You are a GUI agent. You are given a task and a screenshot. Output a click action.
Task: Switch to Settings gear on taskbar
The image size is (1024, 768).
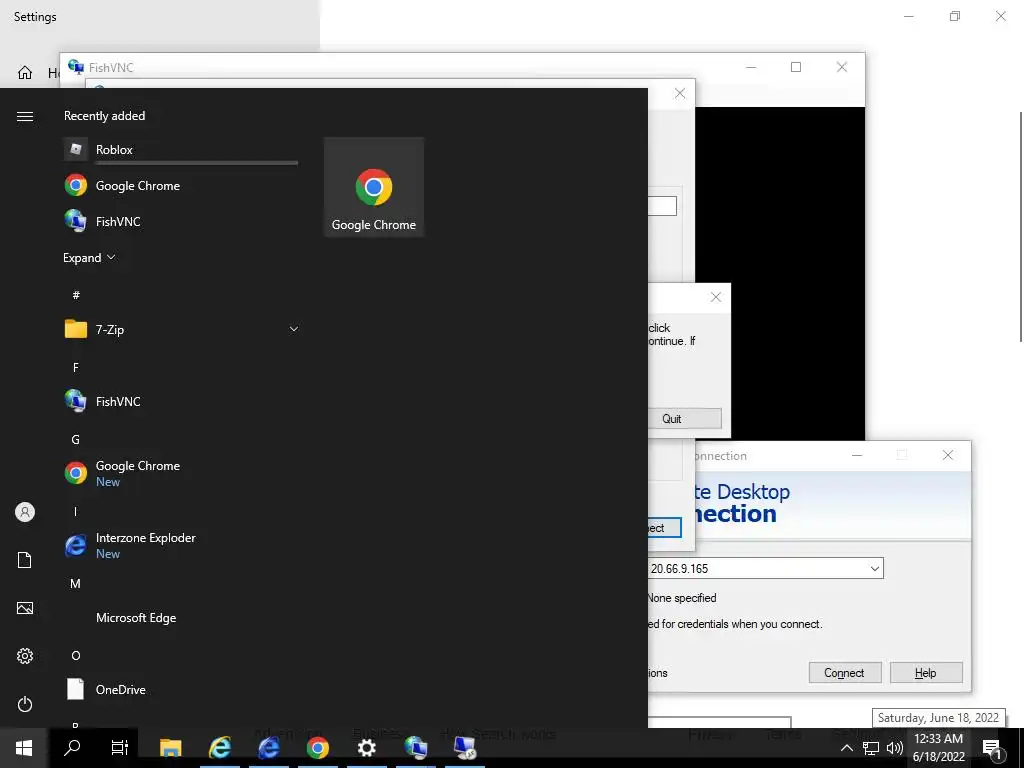pyautogui.click(x=366, y=748)
